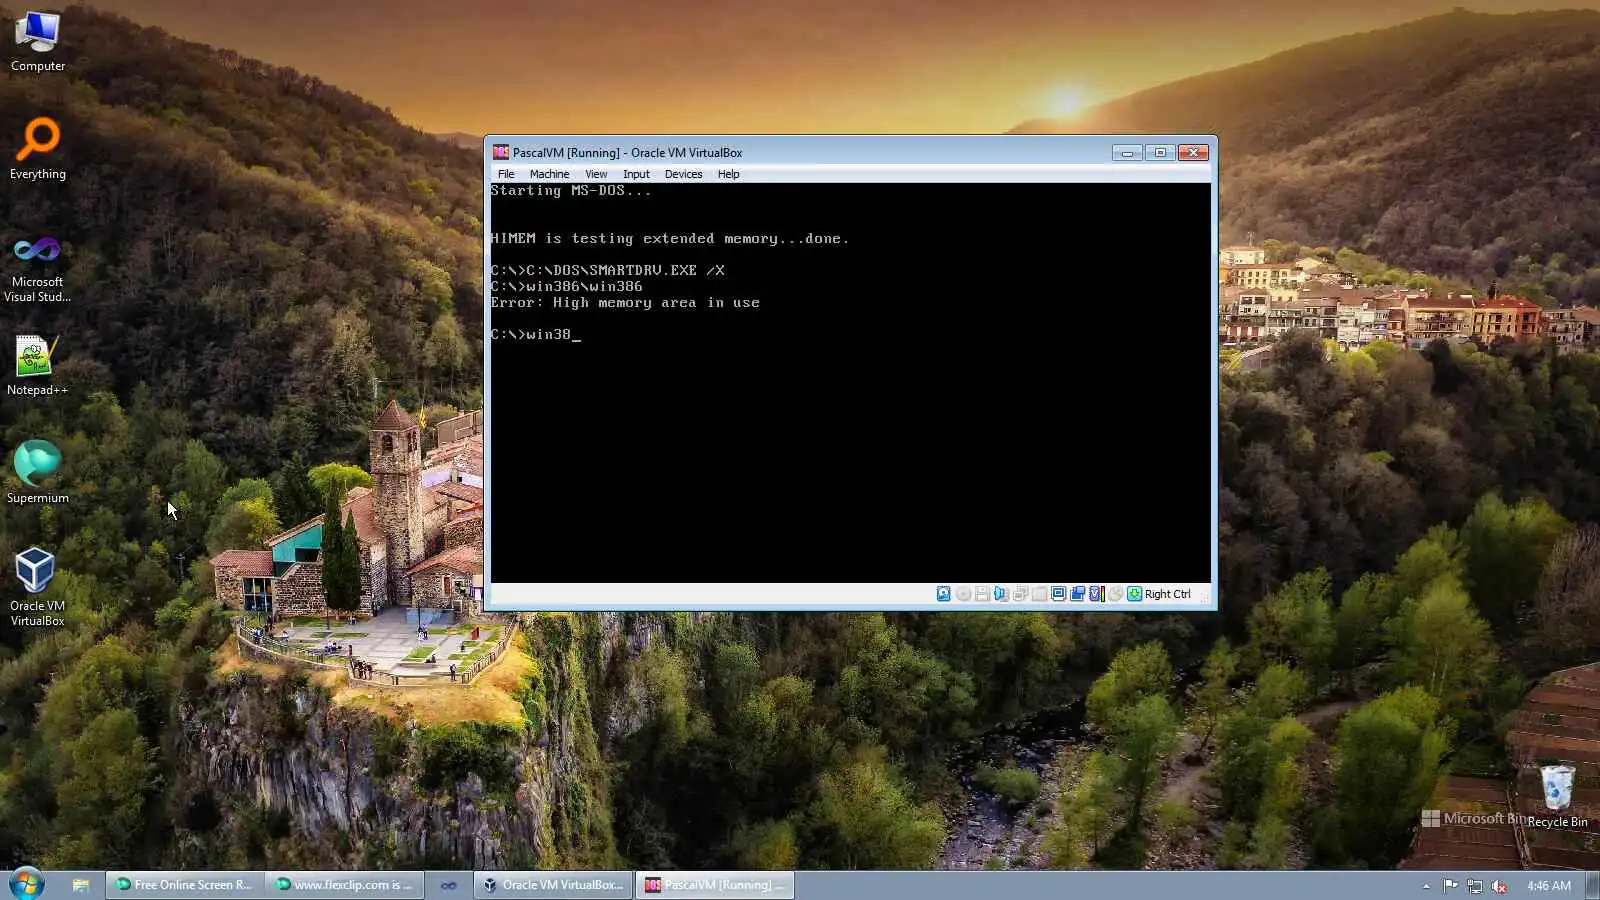This screenshot has height=900, width=1600.
Task: Select the Oracle VM VirtualBox desktop icon
Action: (38, 587)
